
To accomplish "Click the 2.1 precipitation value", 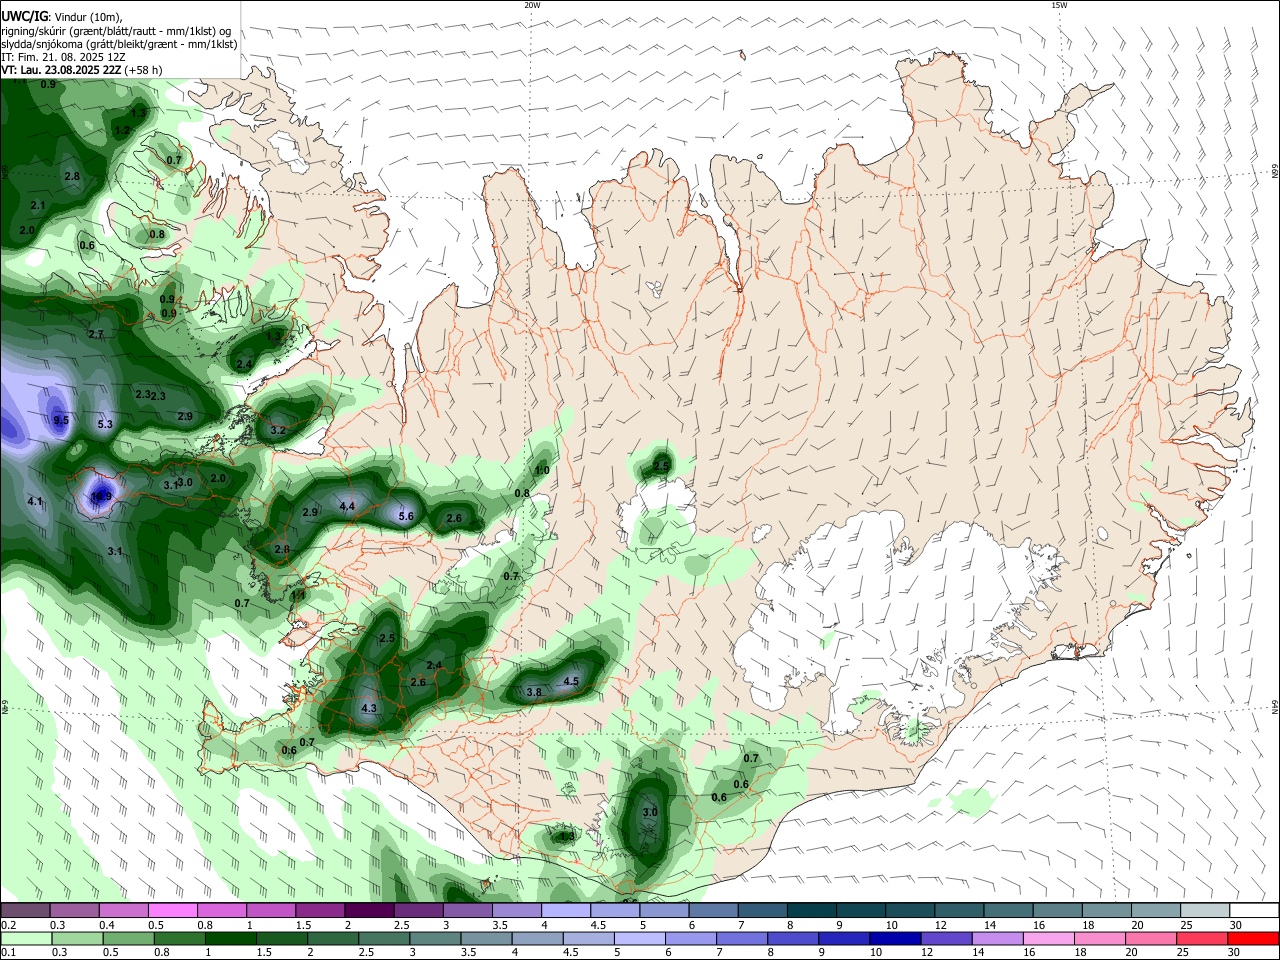I will point(38,205).
